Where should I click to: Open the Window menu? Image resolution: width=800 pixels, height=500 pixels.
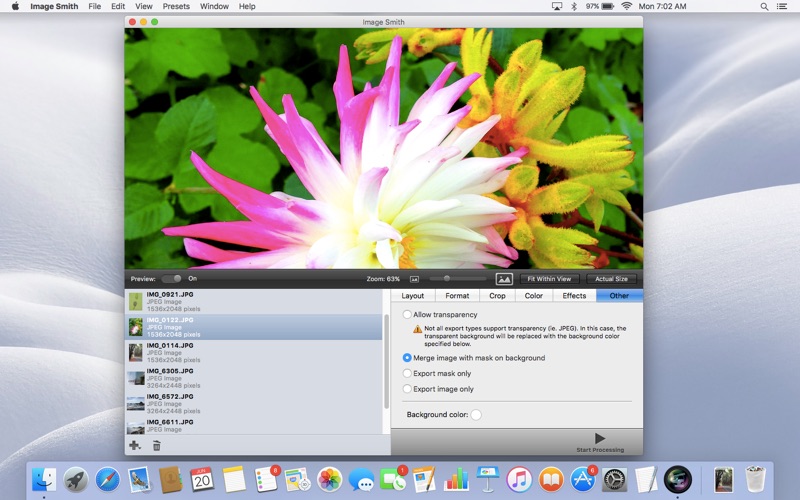point(214,6)
